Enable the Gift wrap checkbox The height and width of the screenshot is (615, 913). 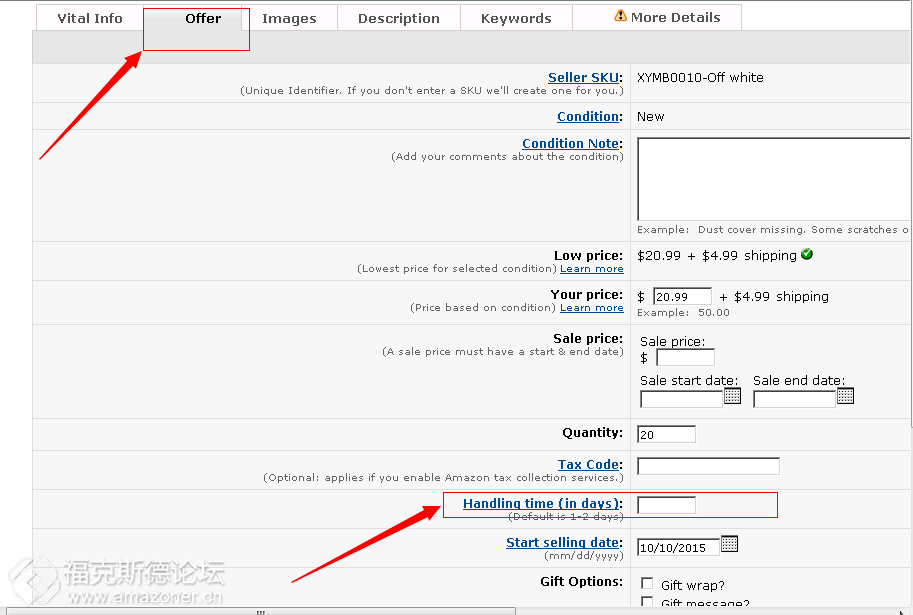(647, 585)
